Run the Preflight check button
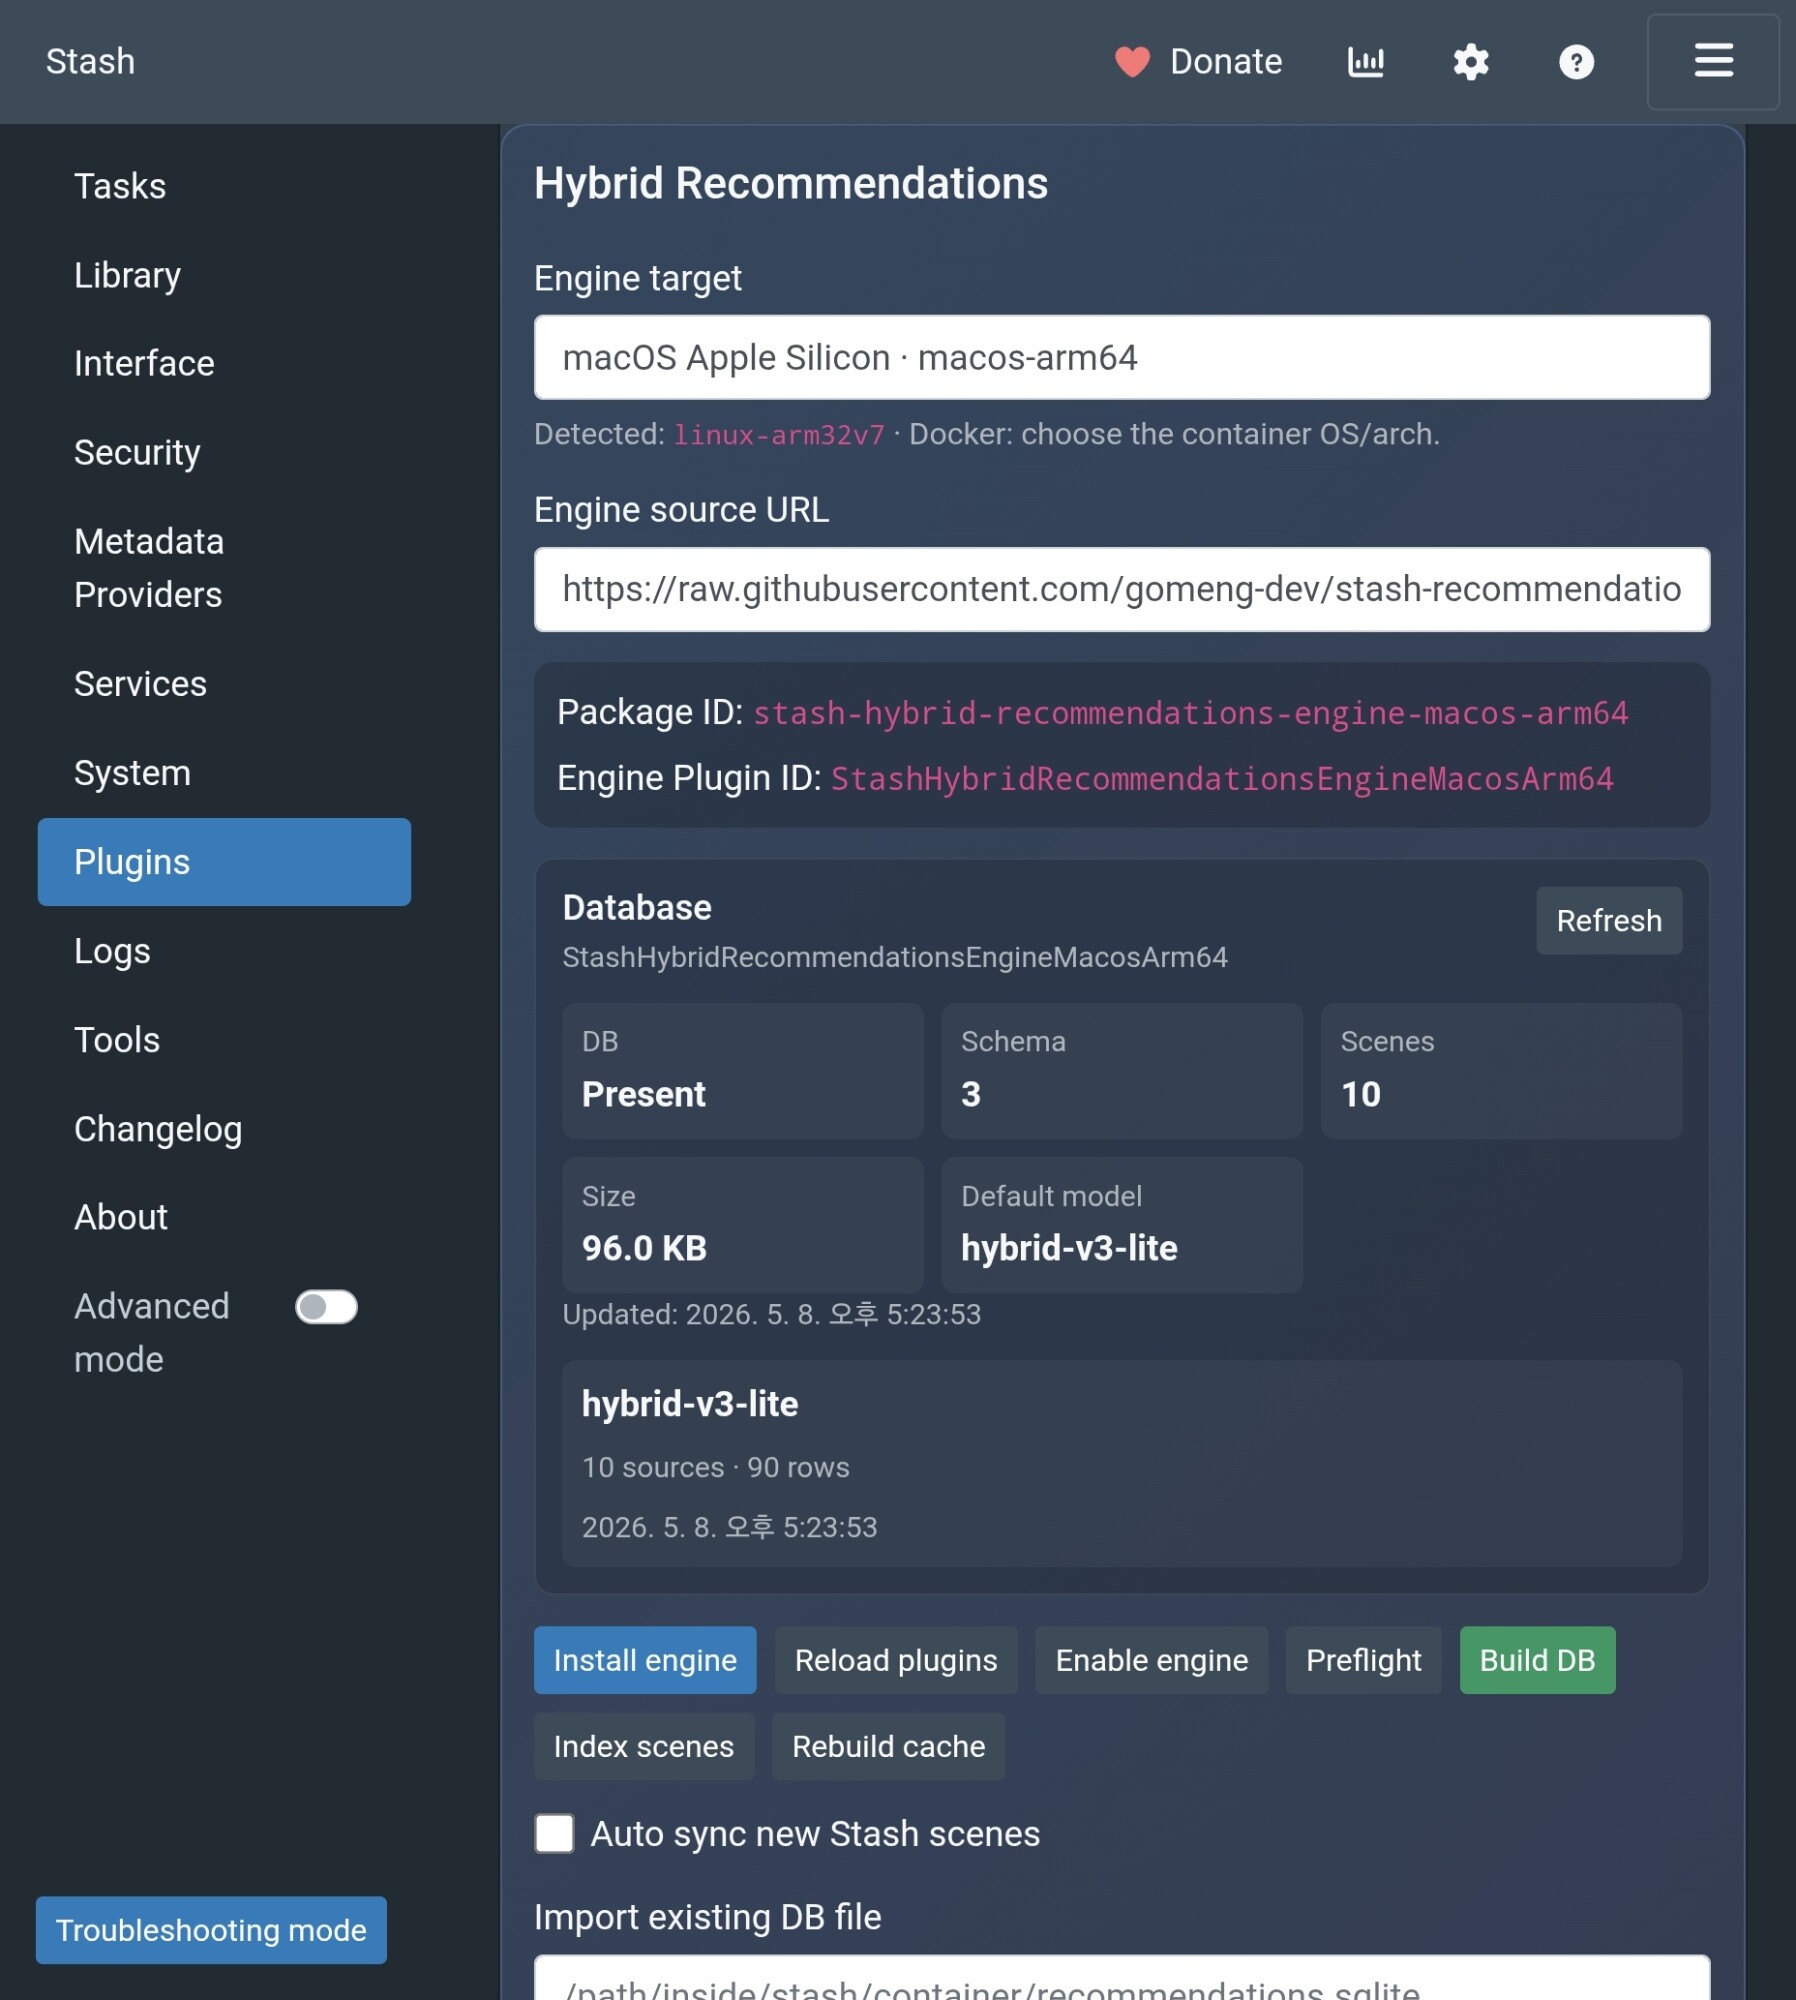Viewport: 1796px width, 2000px height. (1364, 1660)
